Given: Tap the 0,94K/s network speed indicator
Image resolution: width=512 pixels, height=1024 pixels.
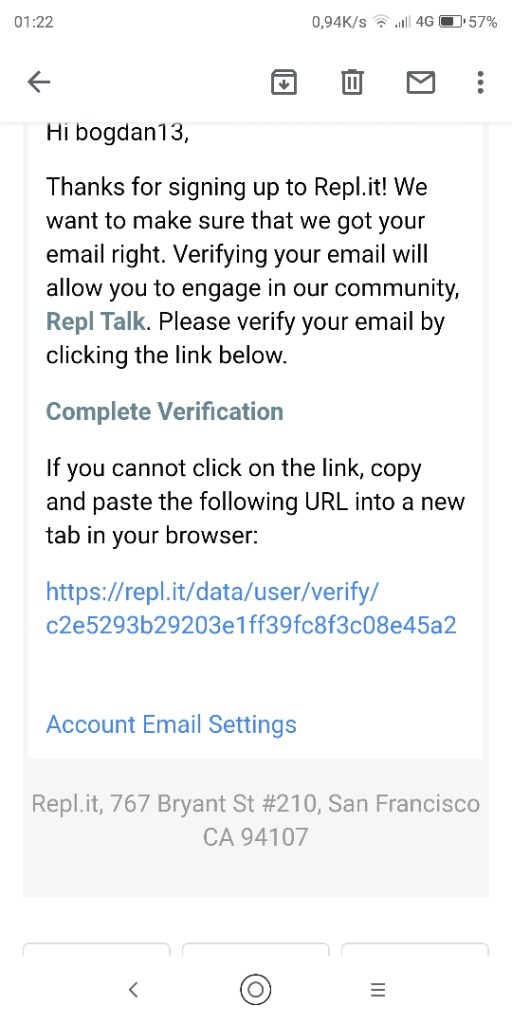Looking at the screenshot, I should pos(339,22).
